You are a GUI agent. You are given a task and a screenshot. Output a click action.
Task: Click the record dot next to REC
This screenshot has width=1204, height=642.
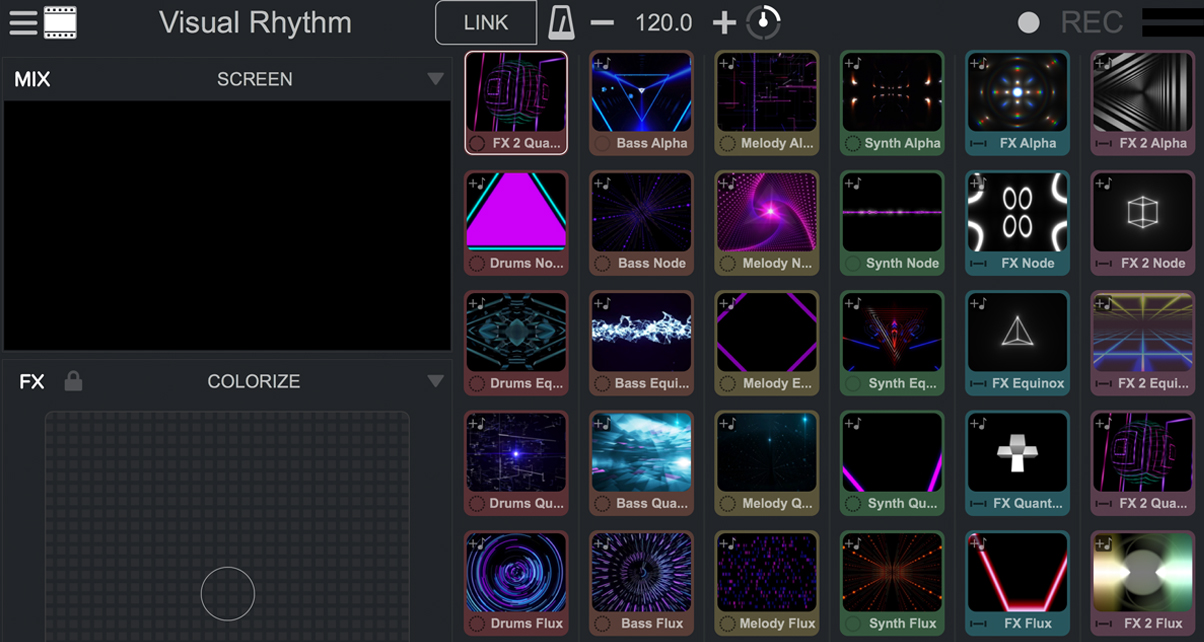(1028, 21)
